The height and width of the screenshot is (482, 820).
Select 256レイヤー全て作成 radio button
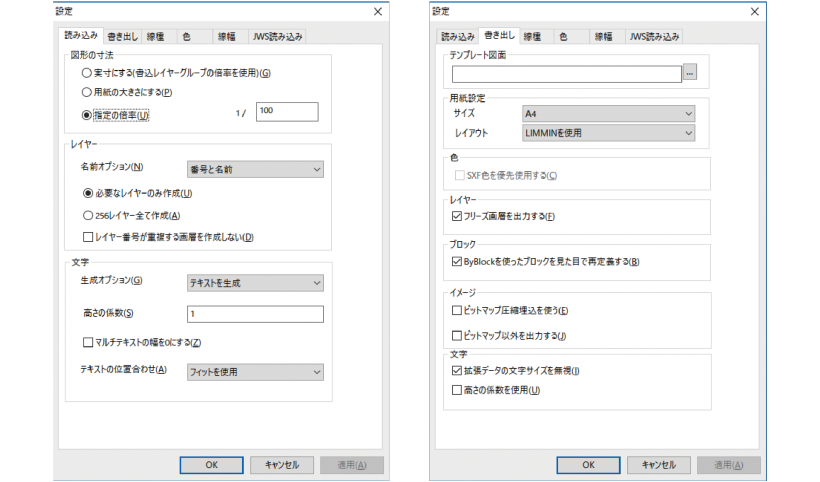tap(88, 215)
